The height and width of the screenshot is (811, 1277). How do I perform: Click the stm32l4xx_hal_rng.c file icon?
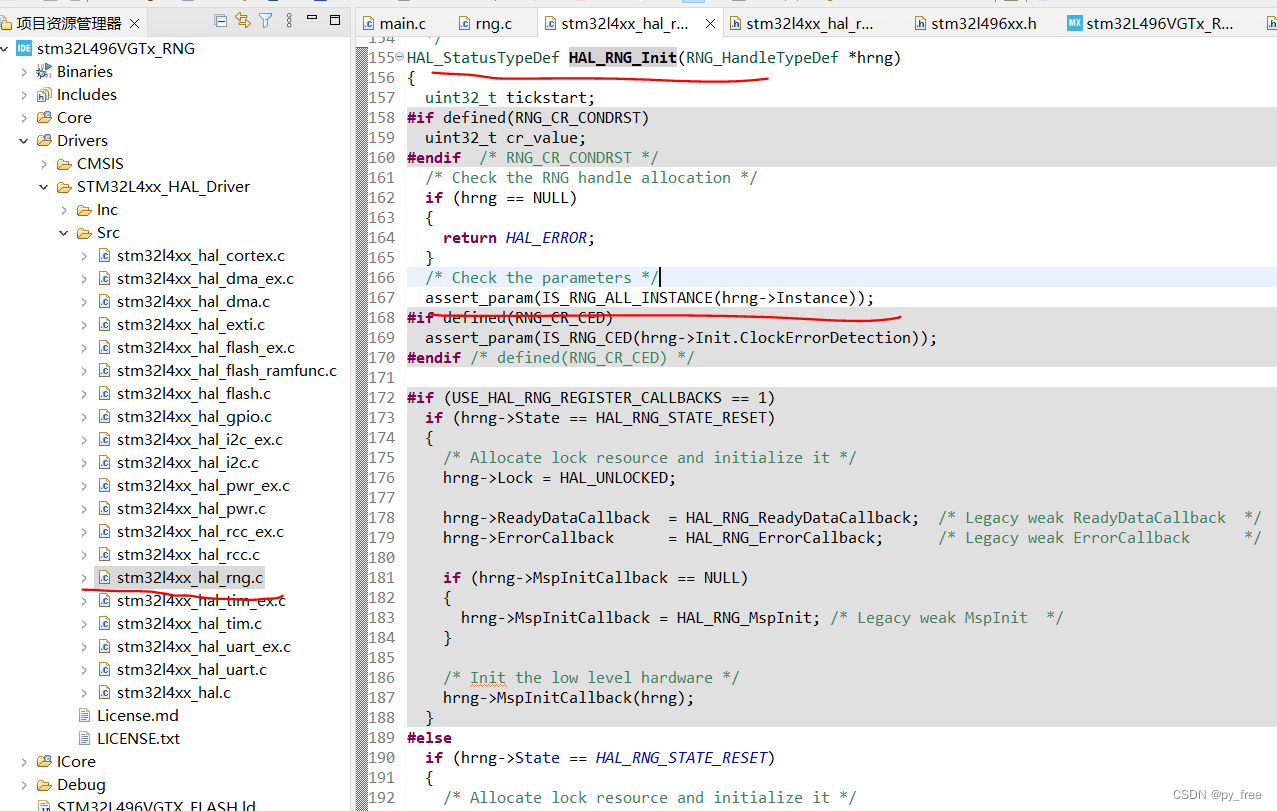click(104, 577)
